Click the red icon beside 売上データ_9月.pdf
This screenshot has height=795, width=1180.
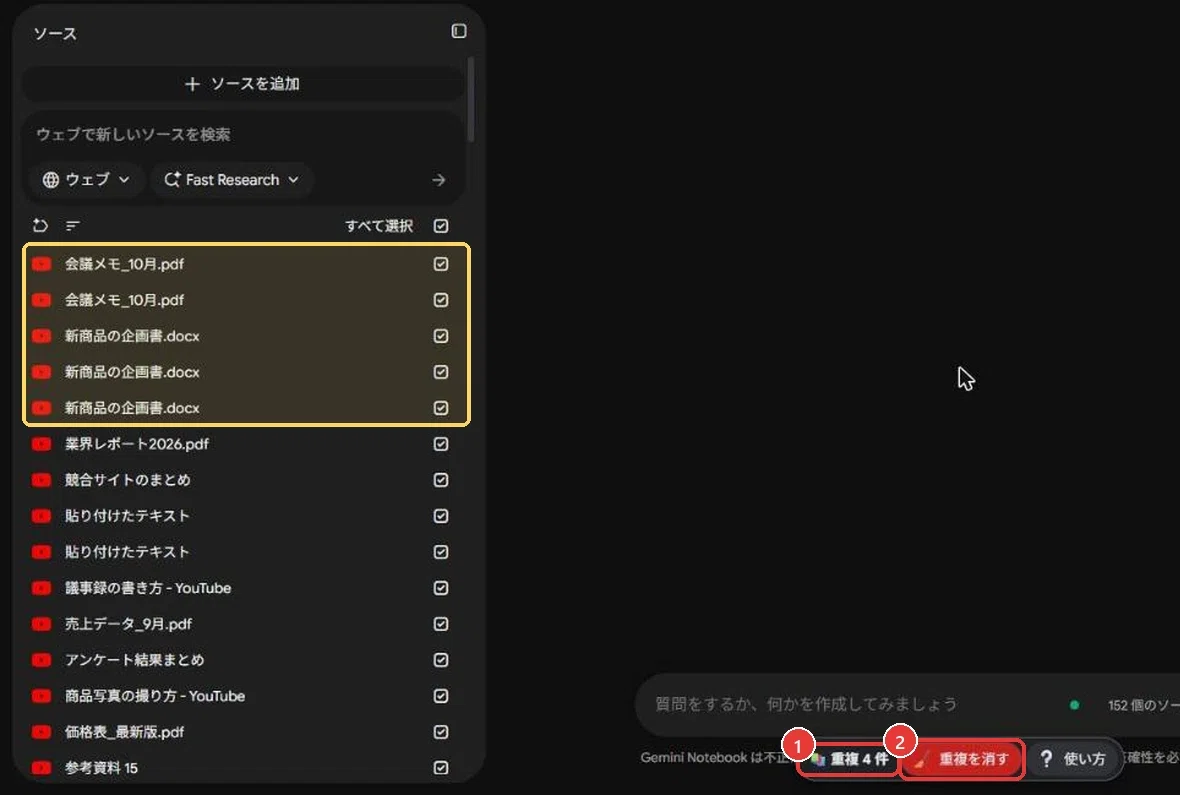point(41,624)
